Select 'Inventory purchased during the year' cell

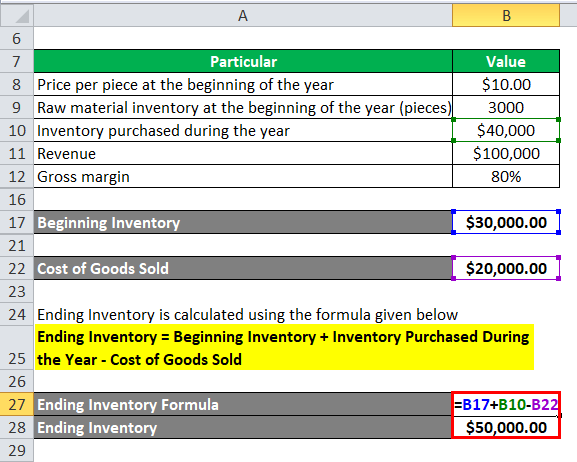243,130
